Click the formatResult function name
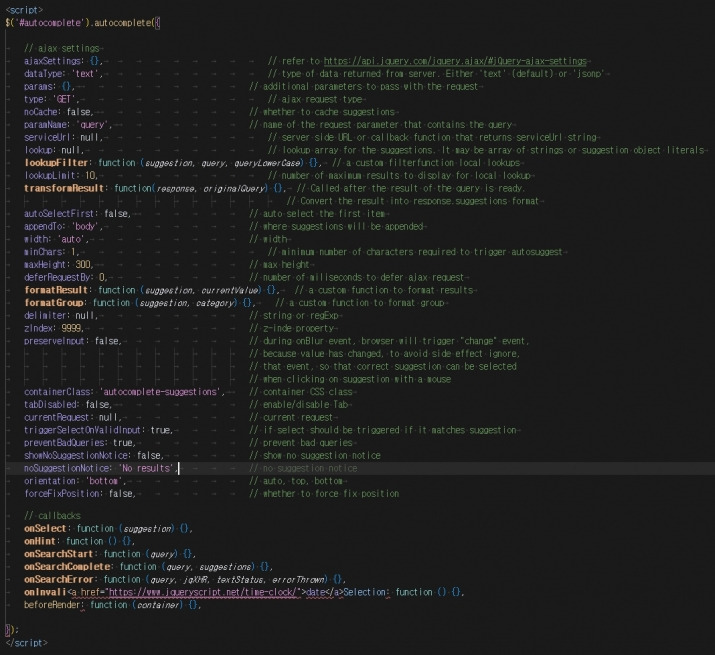Image resolution: width=715 pixels, height=655 pixels. coord(56,291)
